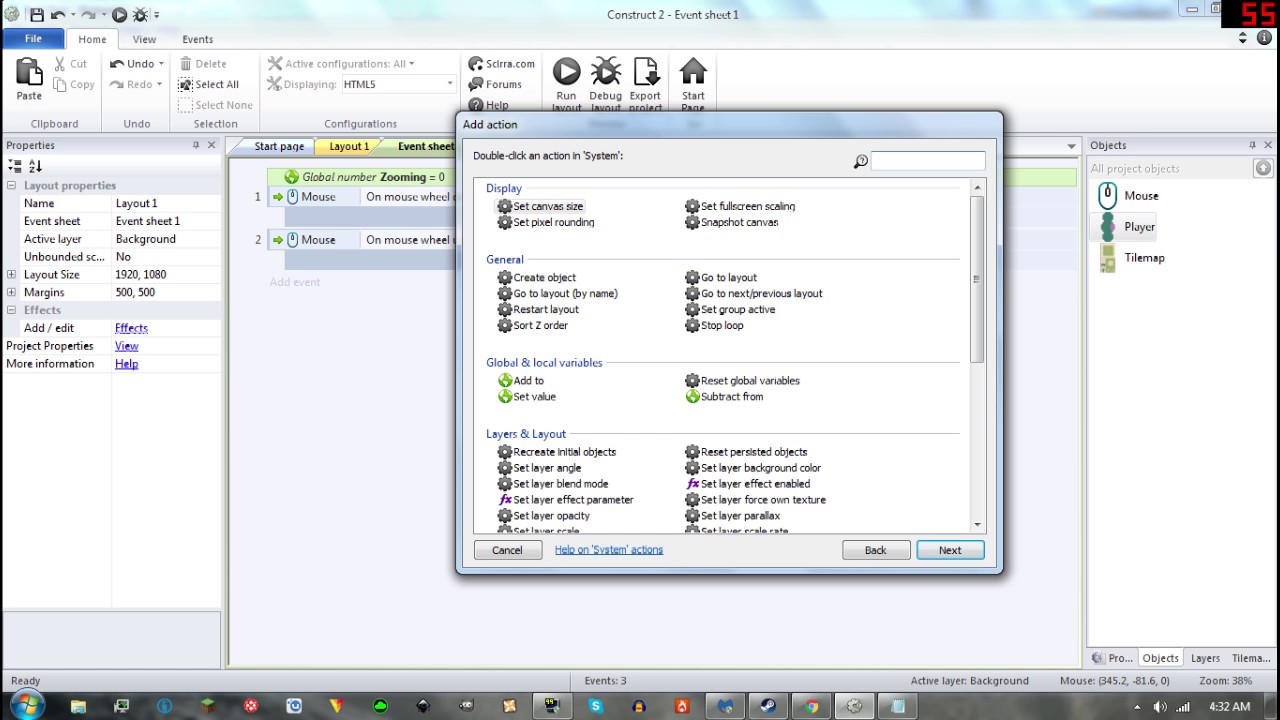This screenshot has height=720, width=1280.
Task: Switch to the Layout 1 tab
Action: pos(349,147)
